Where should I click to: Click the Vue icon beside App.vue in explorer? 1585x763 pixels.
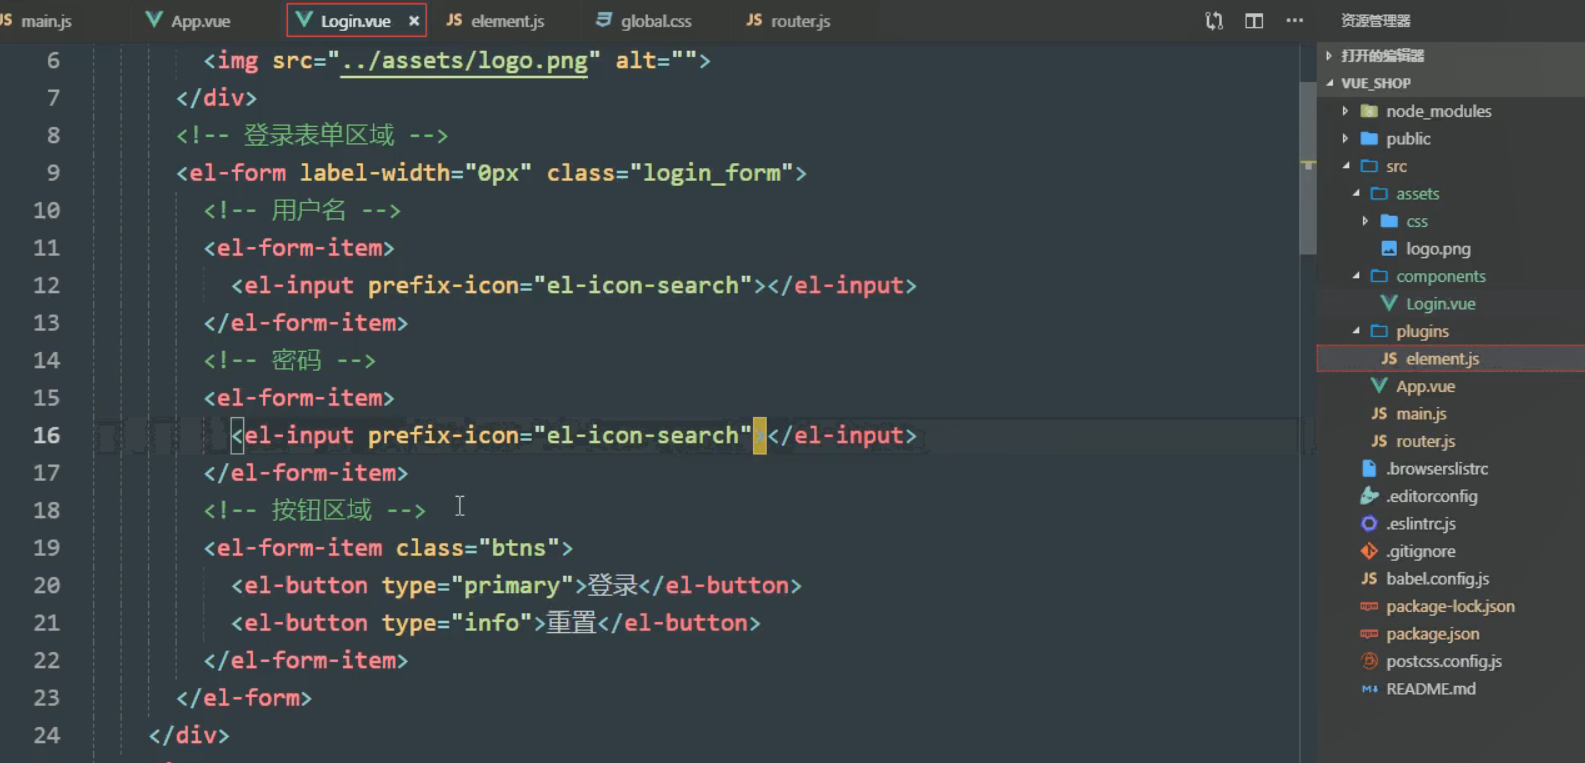coord(1379,386)
